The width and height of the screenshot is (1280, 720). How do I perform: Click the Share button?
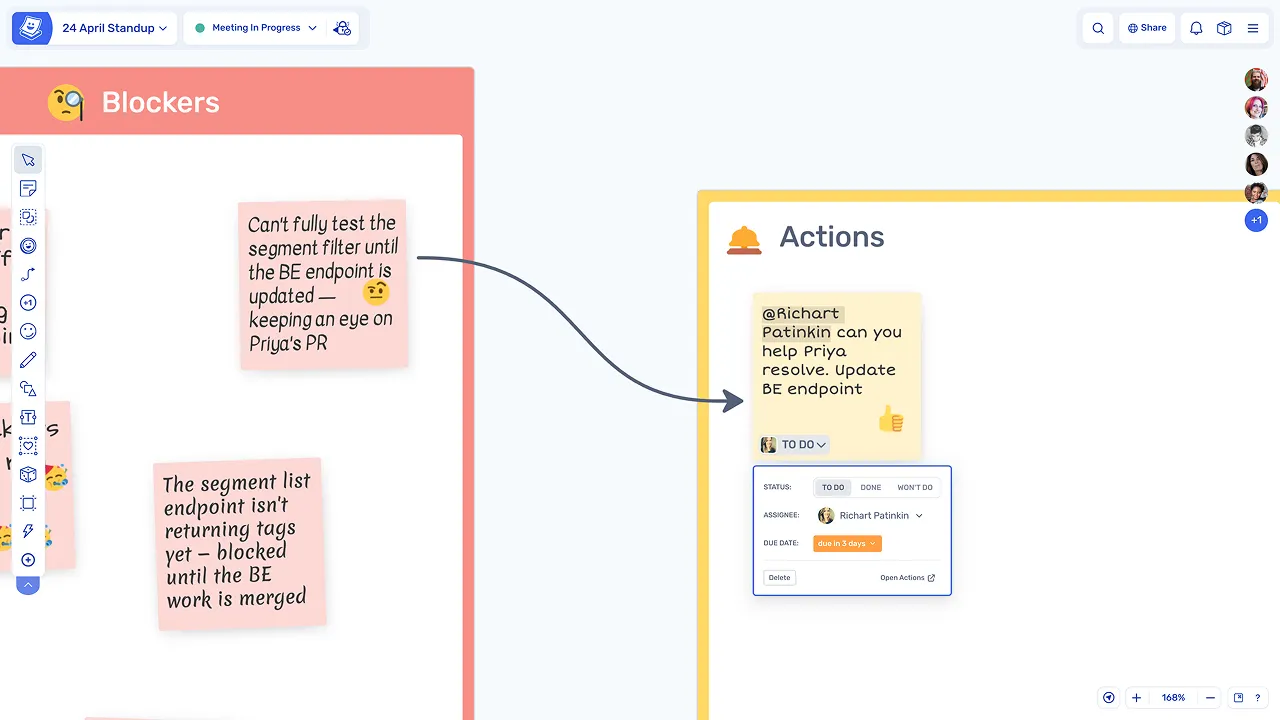pos(1146,28)
